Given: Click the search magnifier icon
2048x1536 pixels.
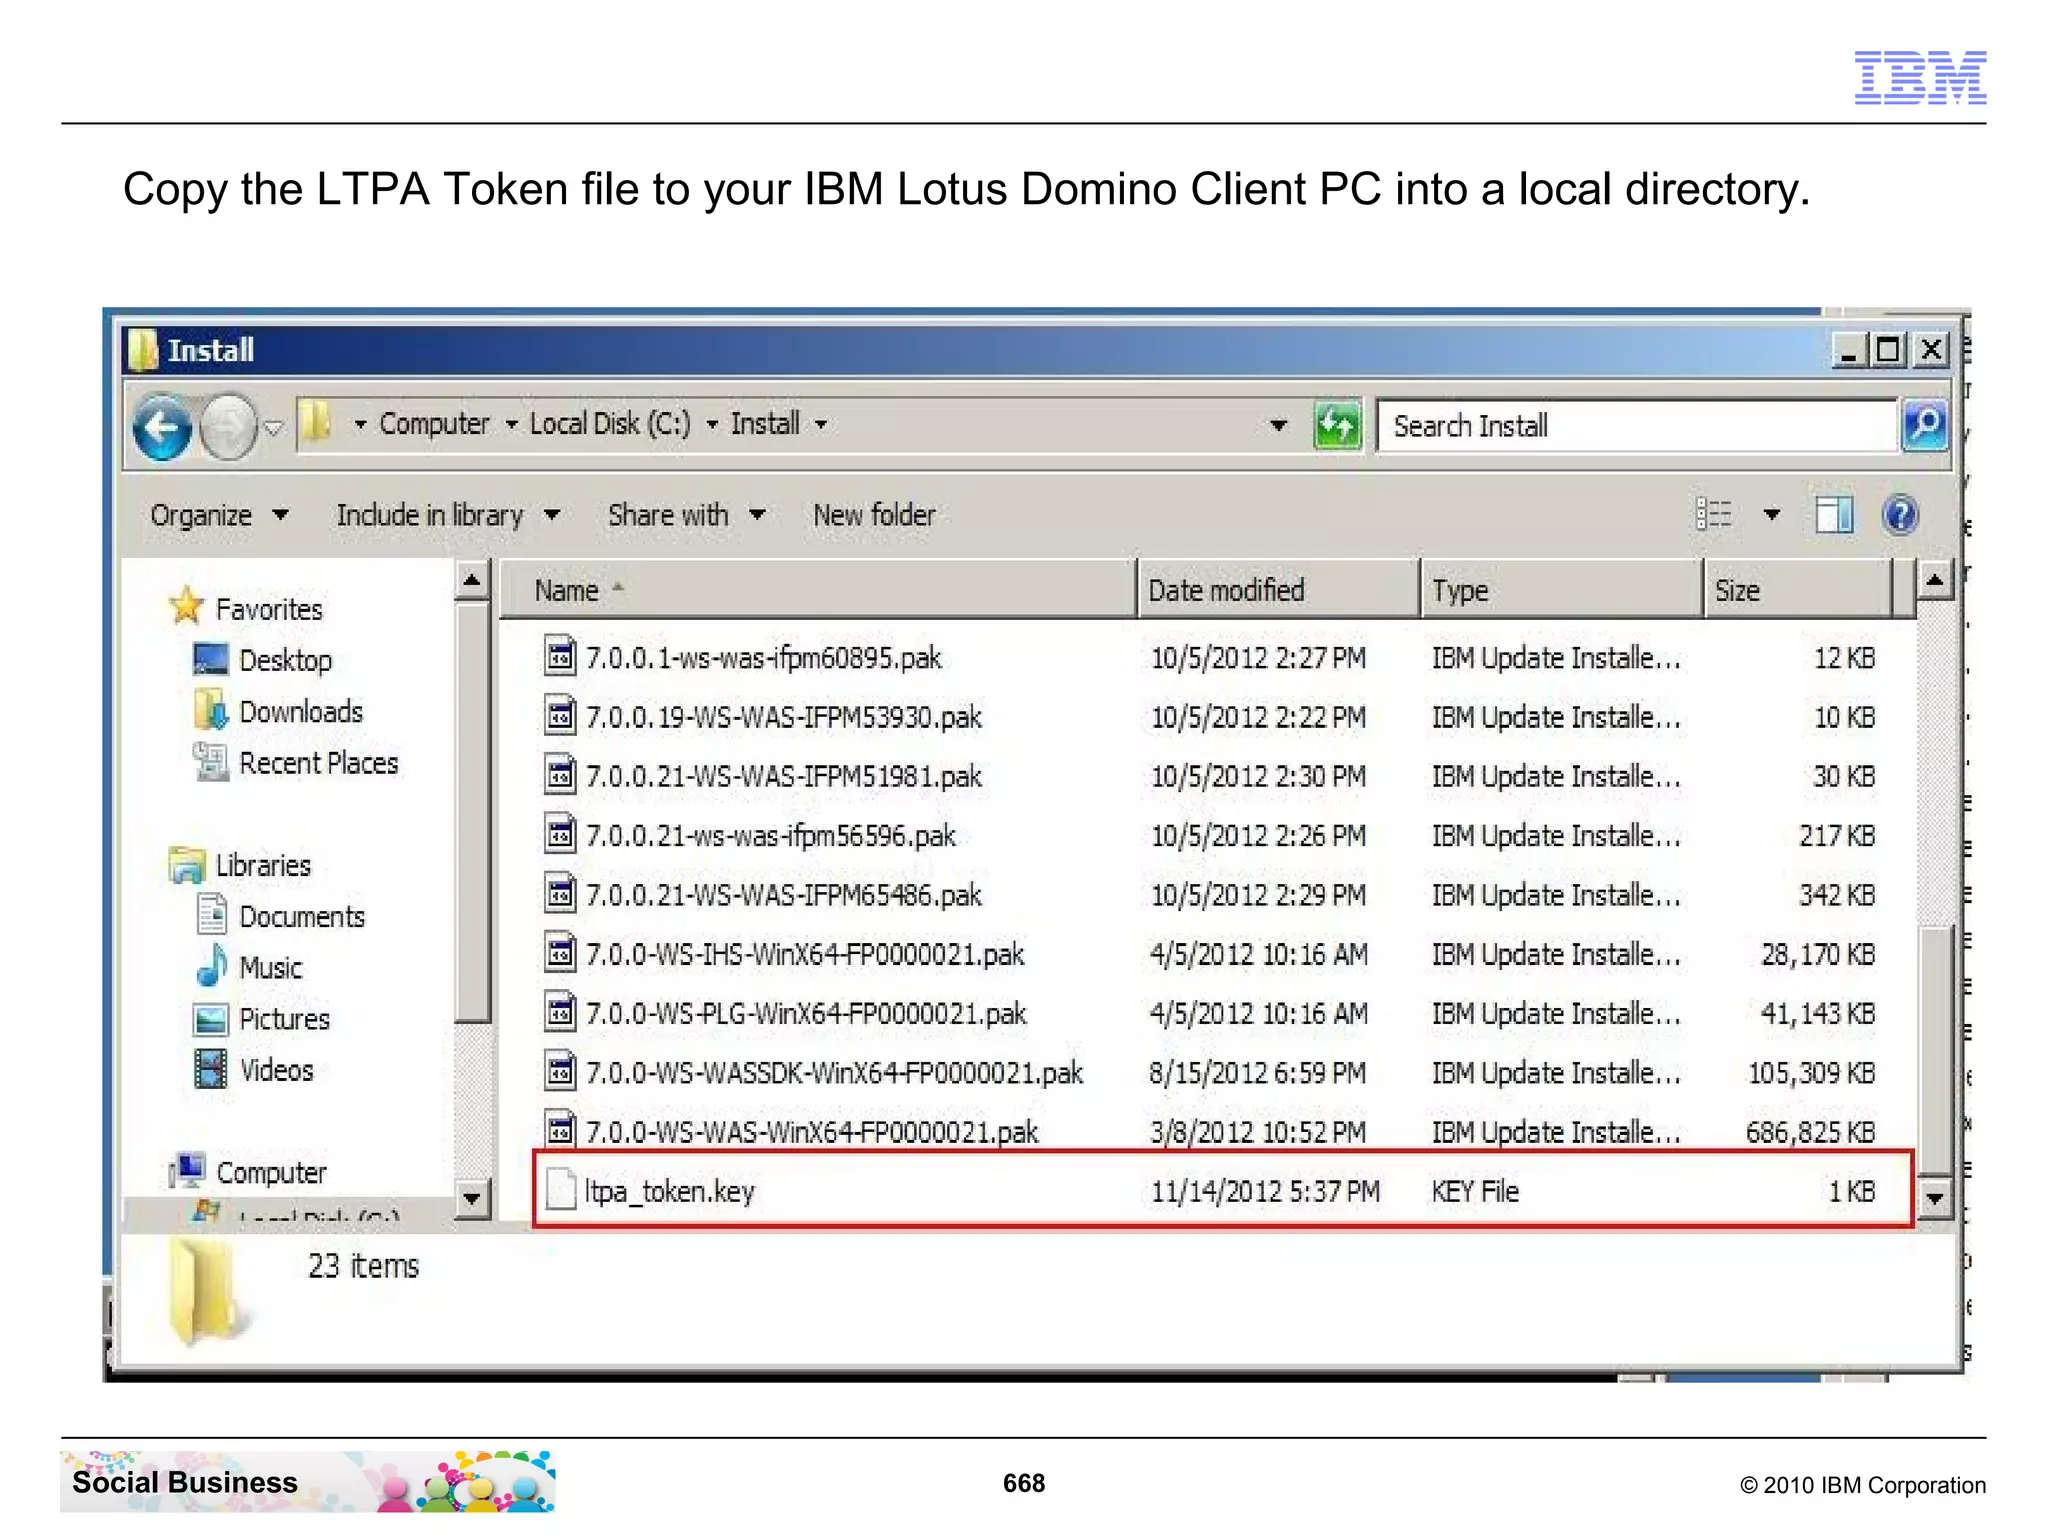Looking at the screenshot, I should [x=1925, y=426].
